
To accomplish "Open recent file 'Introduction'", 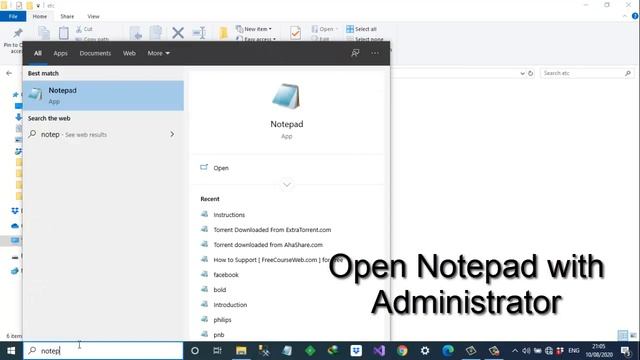I will click(230, 305).
